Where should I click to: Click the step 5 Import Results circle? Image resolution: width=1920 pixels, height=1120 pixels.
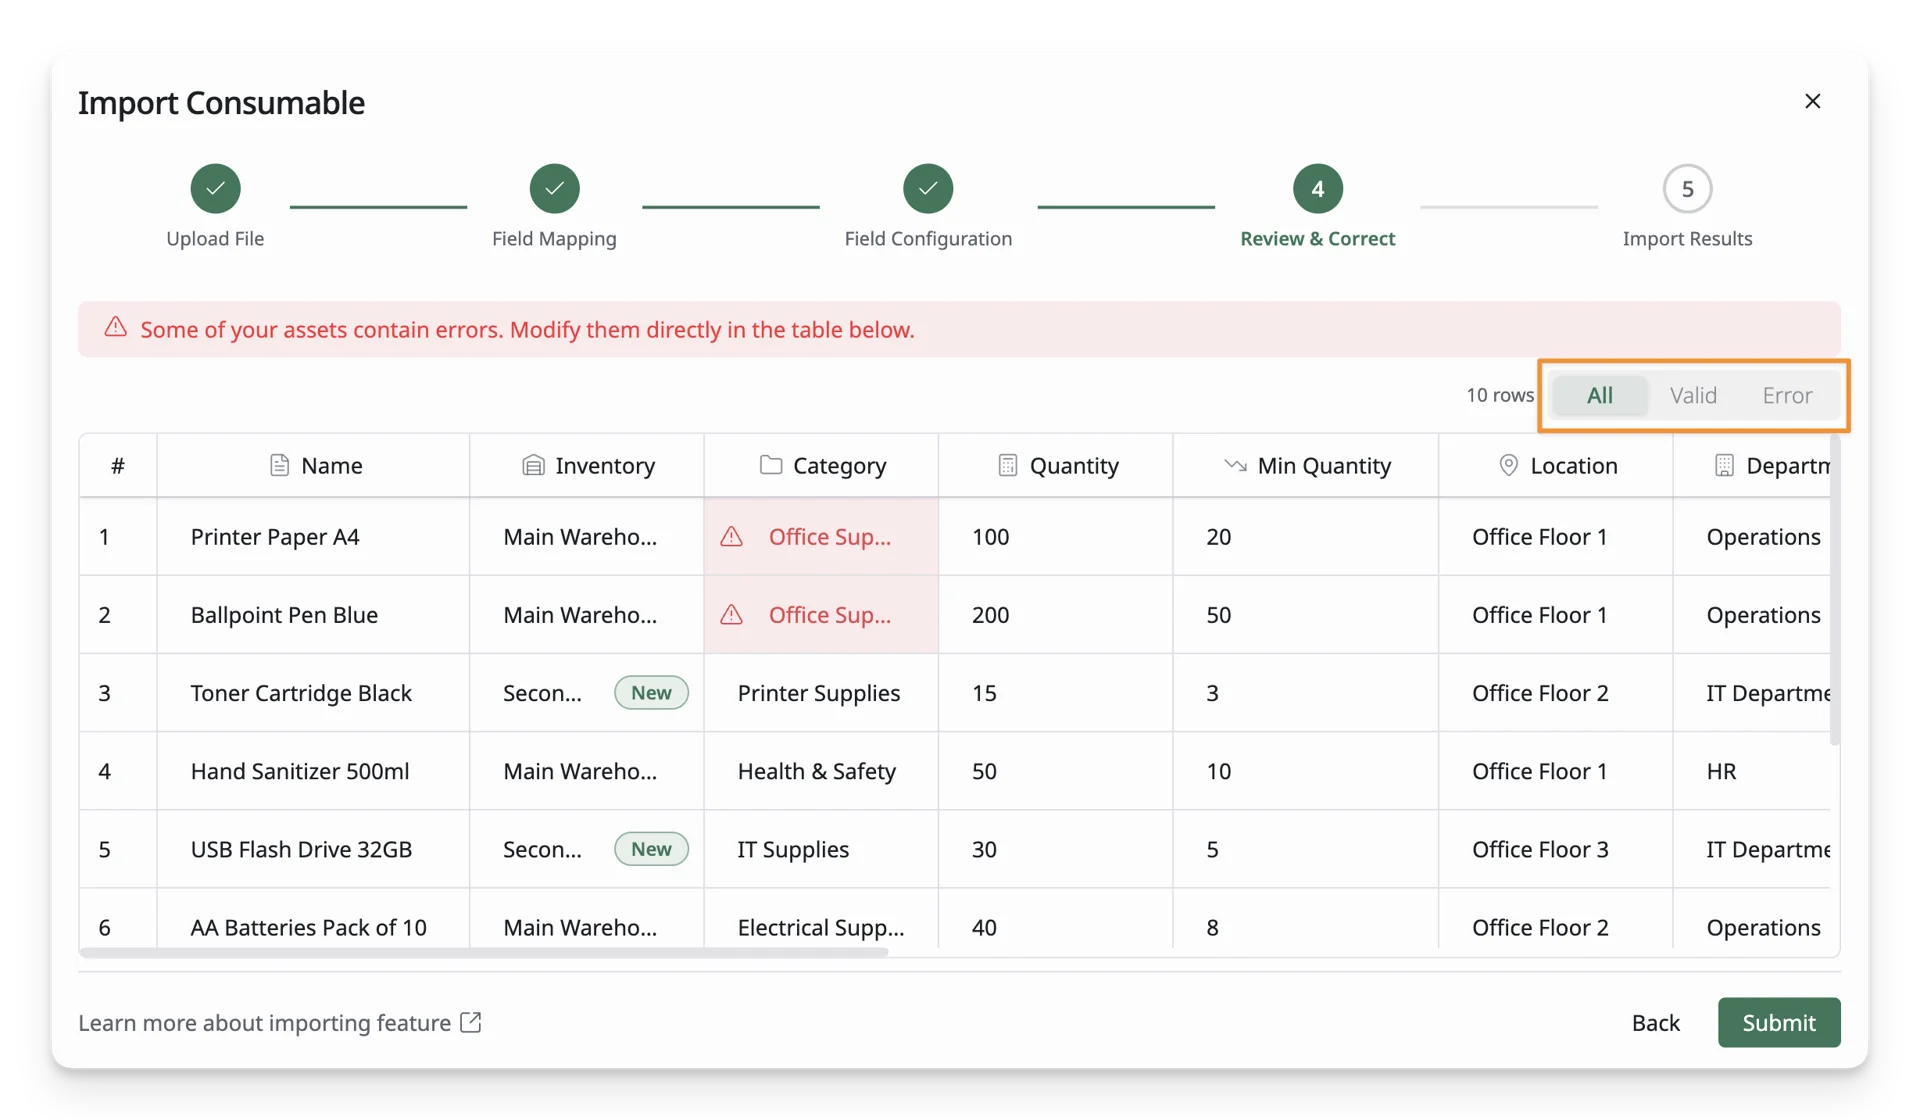[x=1687, y=188]
